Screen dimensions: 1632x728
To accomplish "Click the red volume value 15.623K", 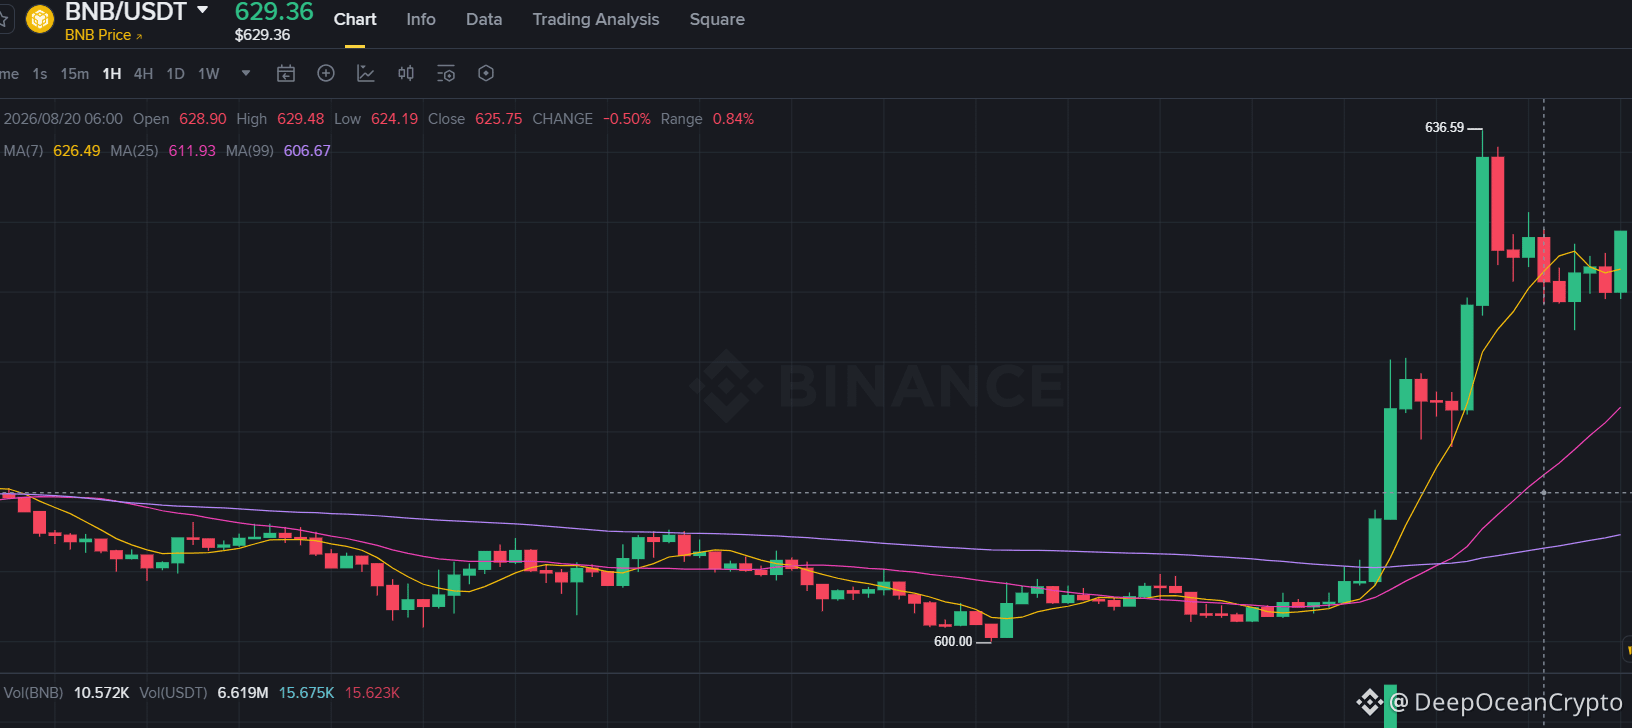I will 372,693.
